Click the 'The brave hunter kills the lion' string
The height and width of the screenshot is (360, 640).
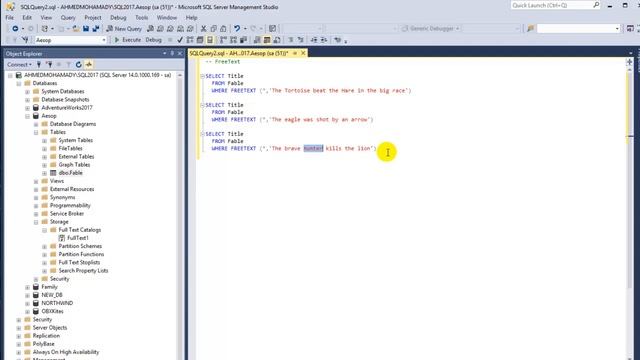(x=322, y=149)
